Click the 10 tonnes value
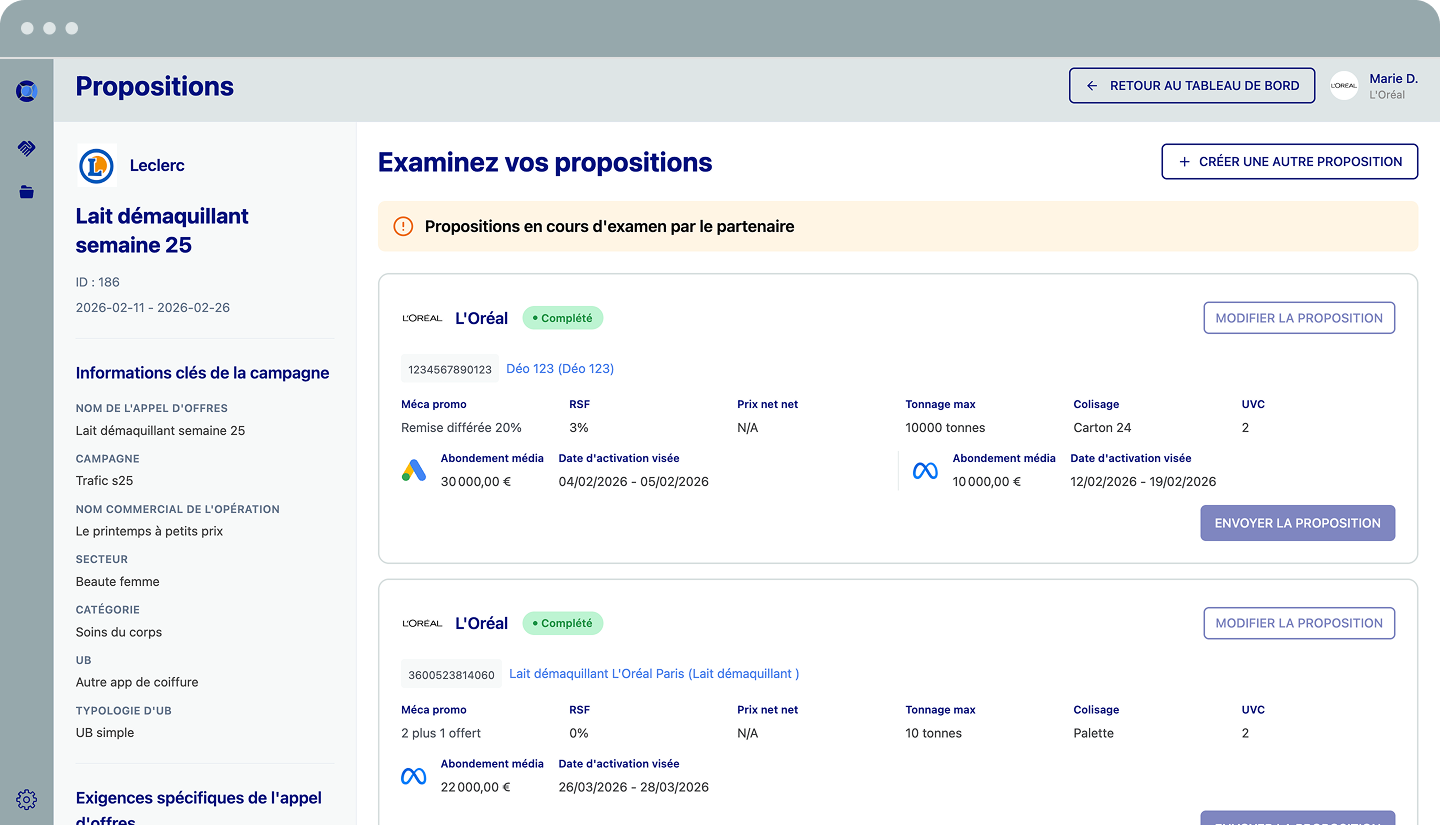 (934, 733)
